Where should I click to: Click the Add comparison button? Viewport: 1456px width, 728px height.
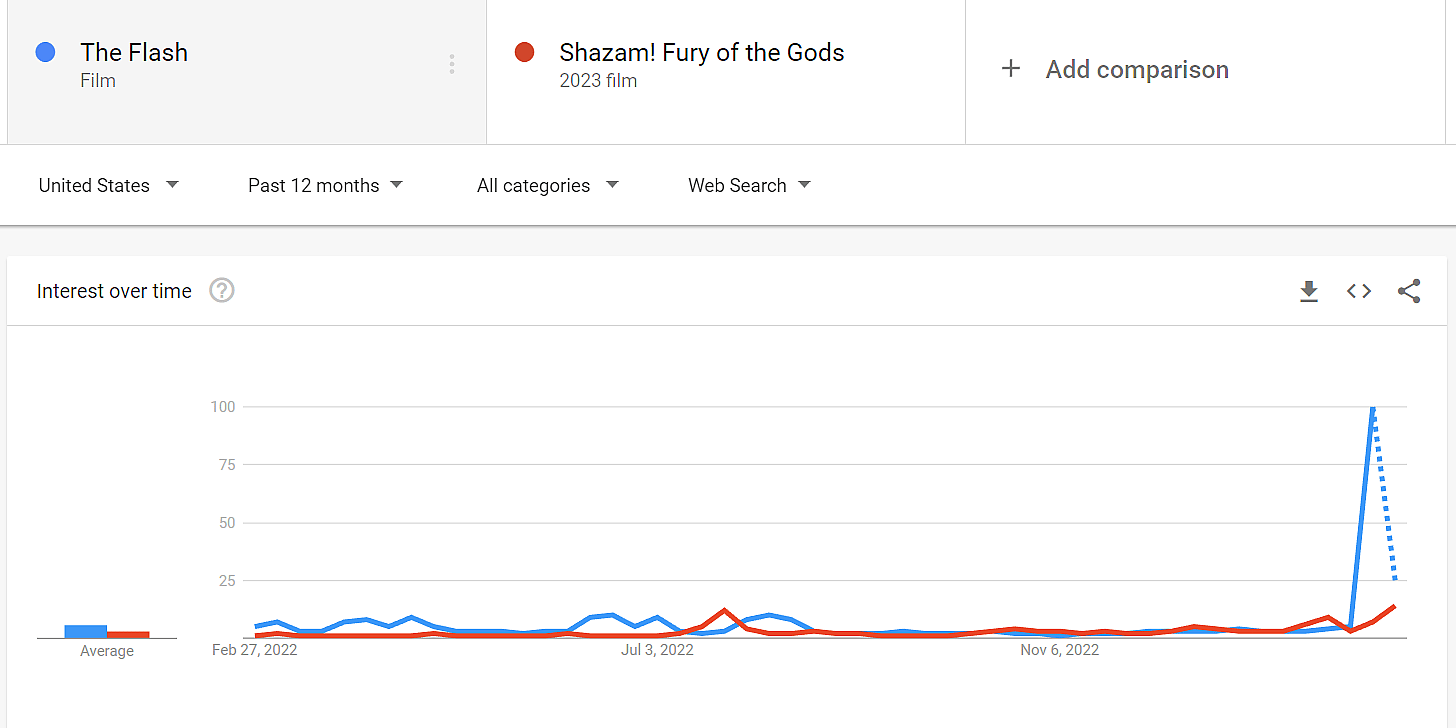coord(1137,70)
